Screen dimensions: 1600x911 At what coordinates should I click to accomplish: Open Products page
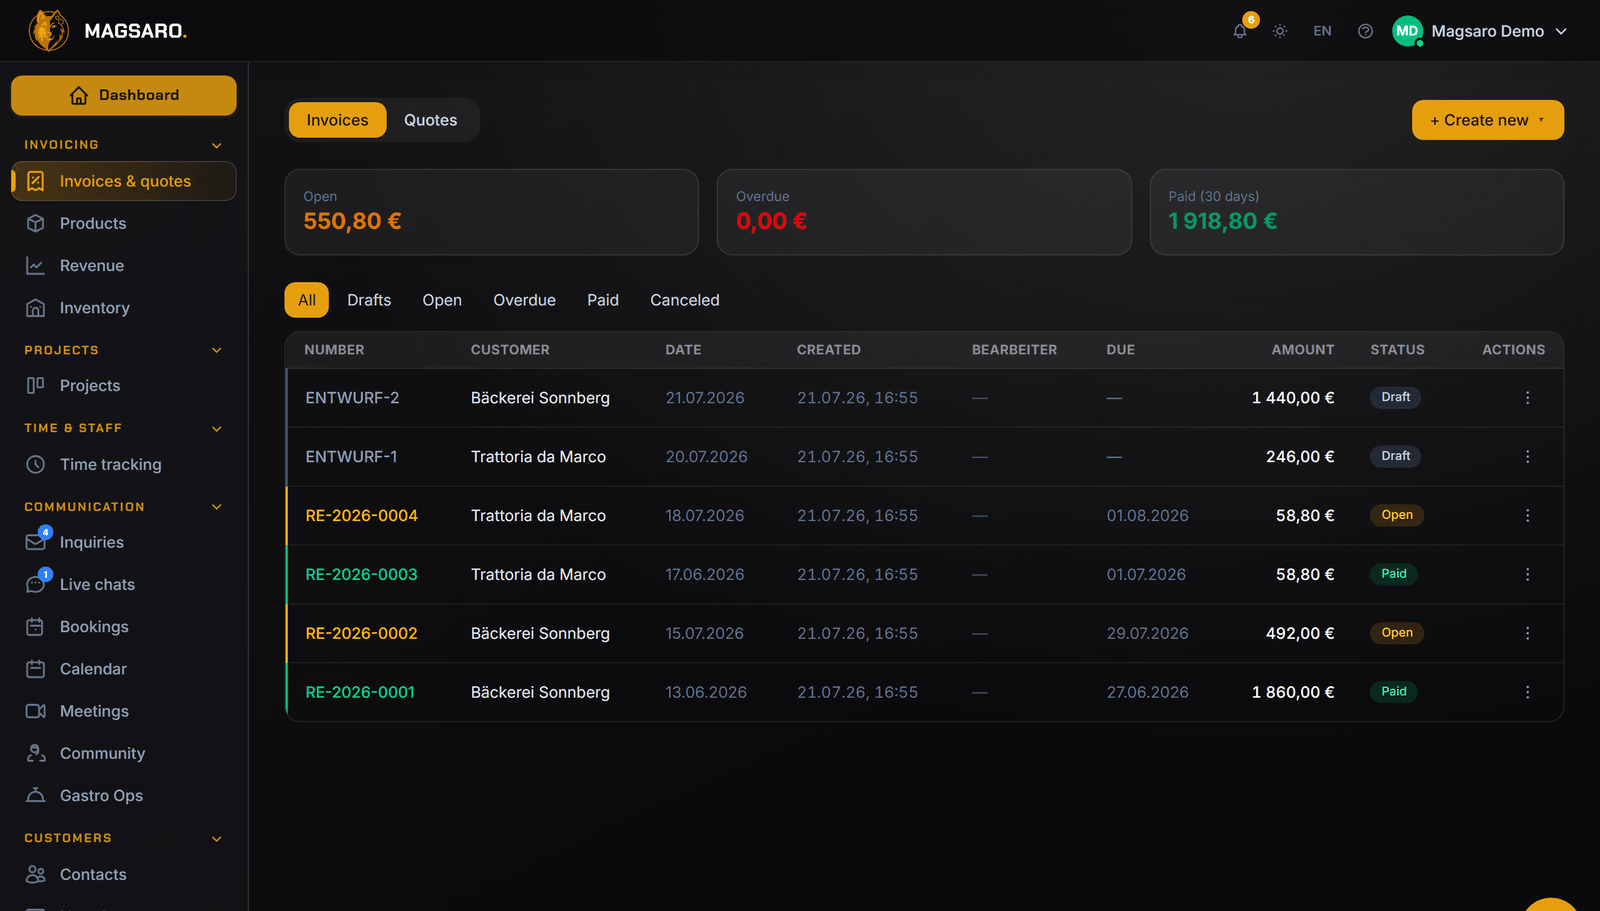tap(124, 223)
